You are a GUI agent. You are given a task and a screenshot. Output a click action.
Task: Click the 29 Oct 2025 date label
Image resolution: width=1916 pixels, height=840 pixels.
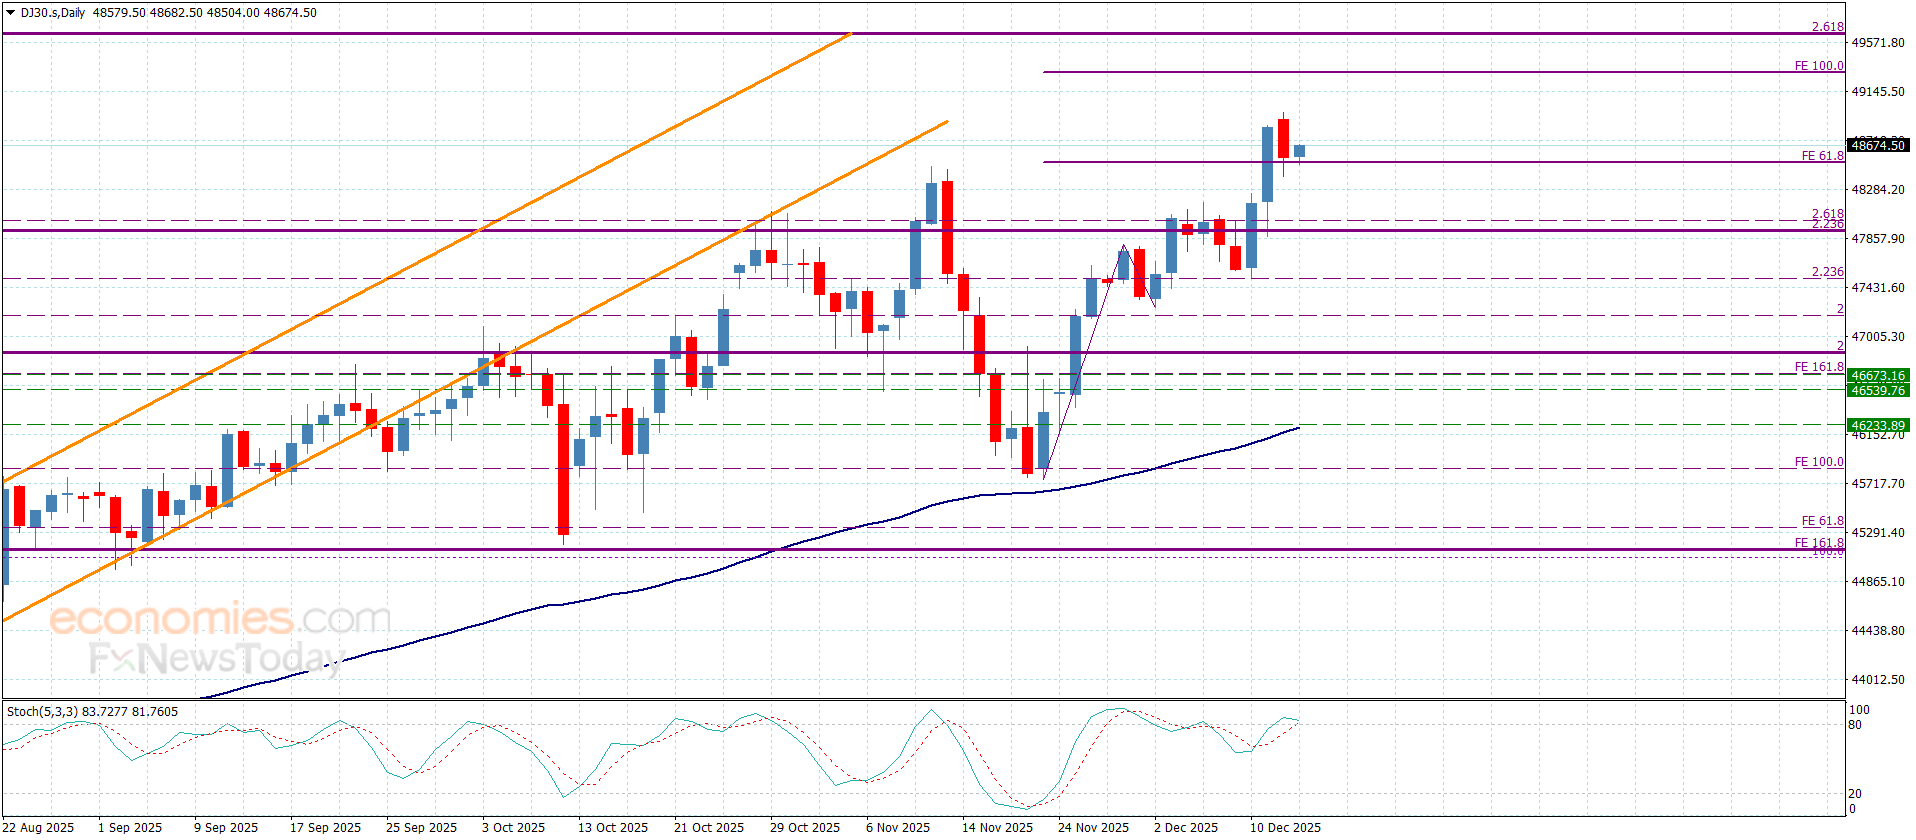pos(805,827)
